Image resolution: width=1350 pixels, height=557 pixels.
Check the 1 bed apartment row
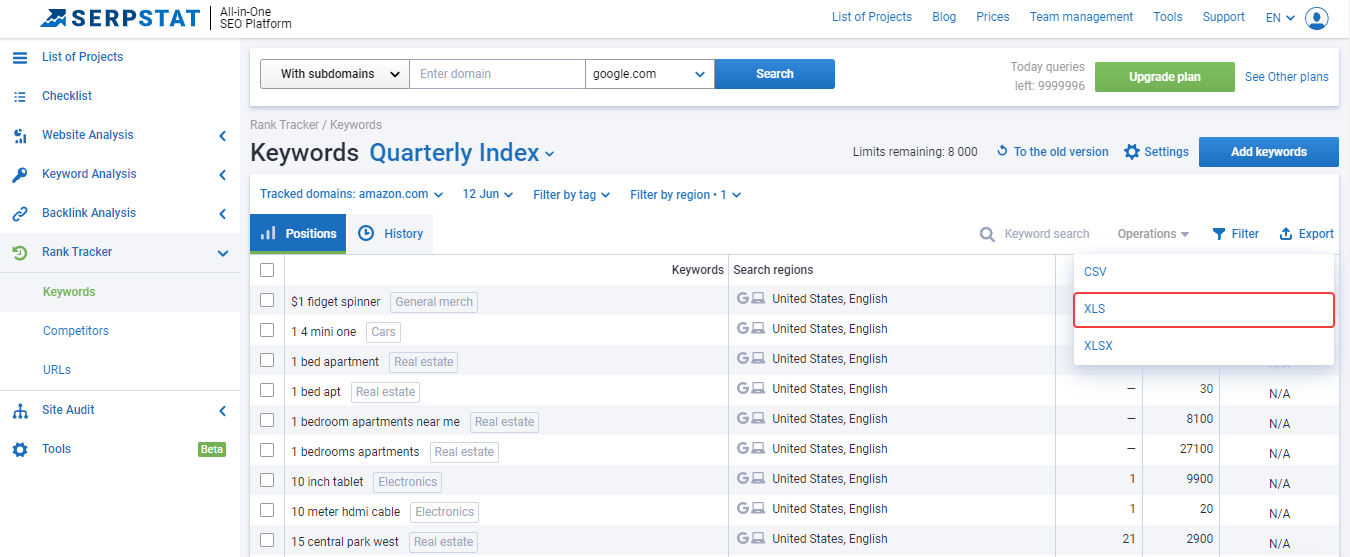(x=267, y=360)
